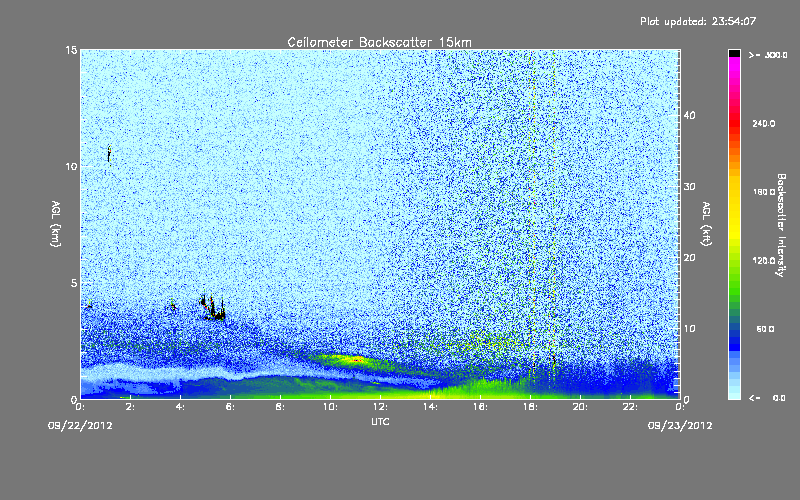Click the "2:" hour tick label
The width and height of the screenshot is (800, 500).
click(x=131, y=407)
